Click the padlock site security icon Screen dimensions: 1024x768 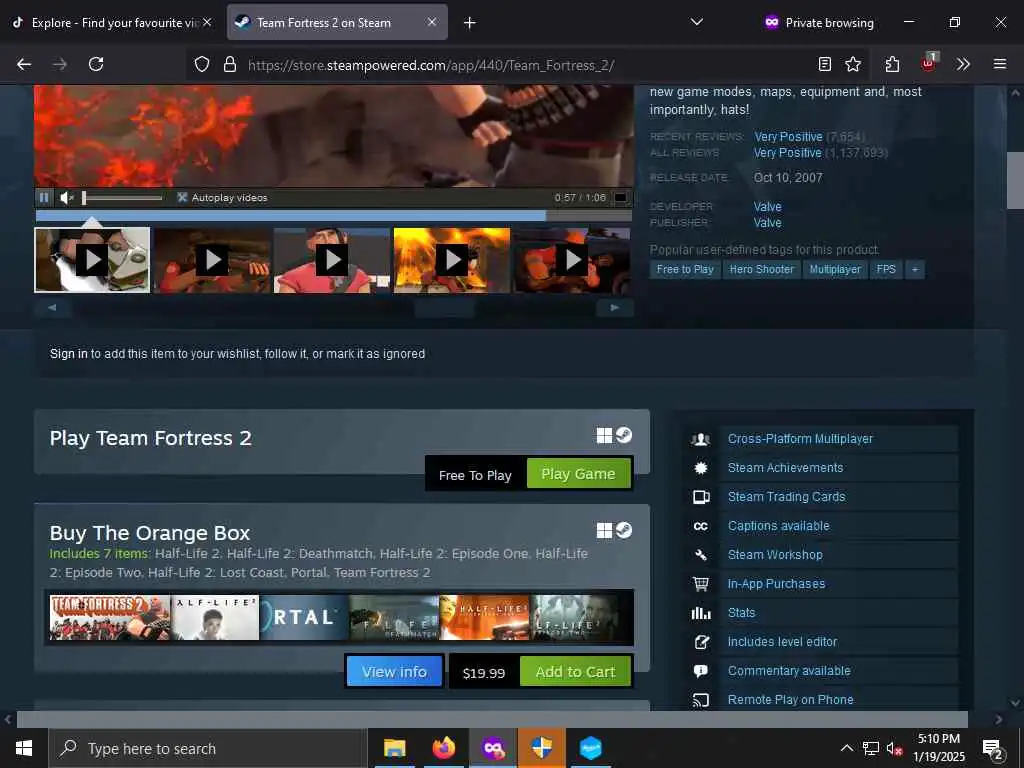point(229,64)
